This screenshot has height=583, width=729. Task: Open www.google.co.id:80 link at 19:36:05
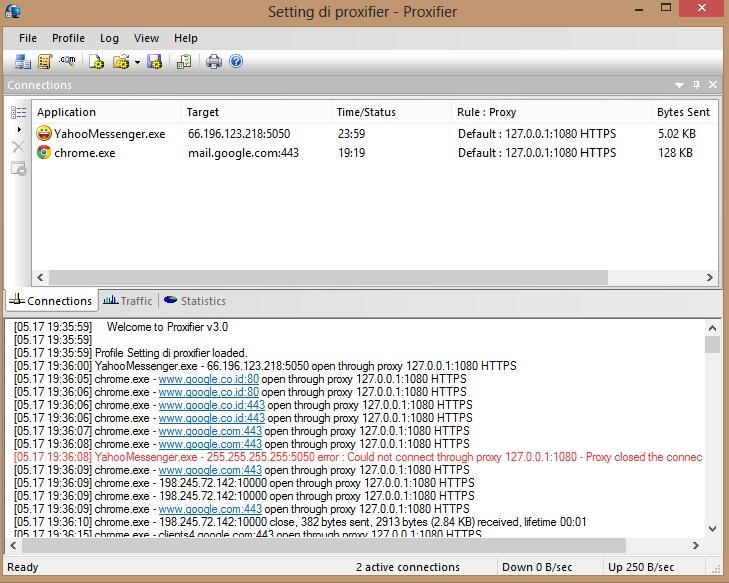click(x=209, y=379)
